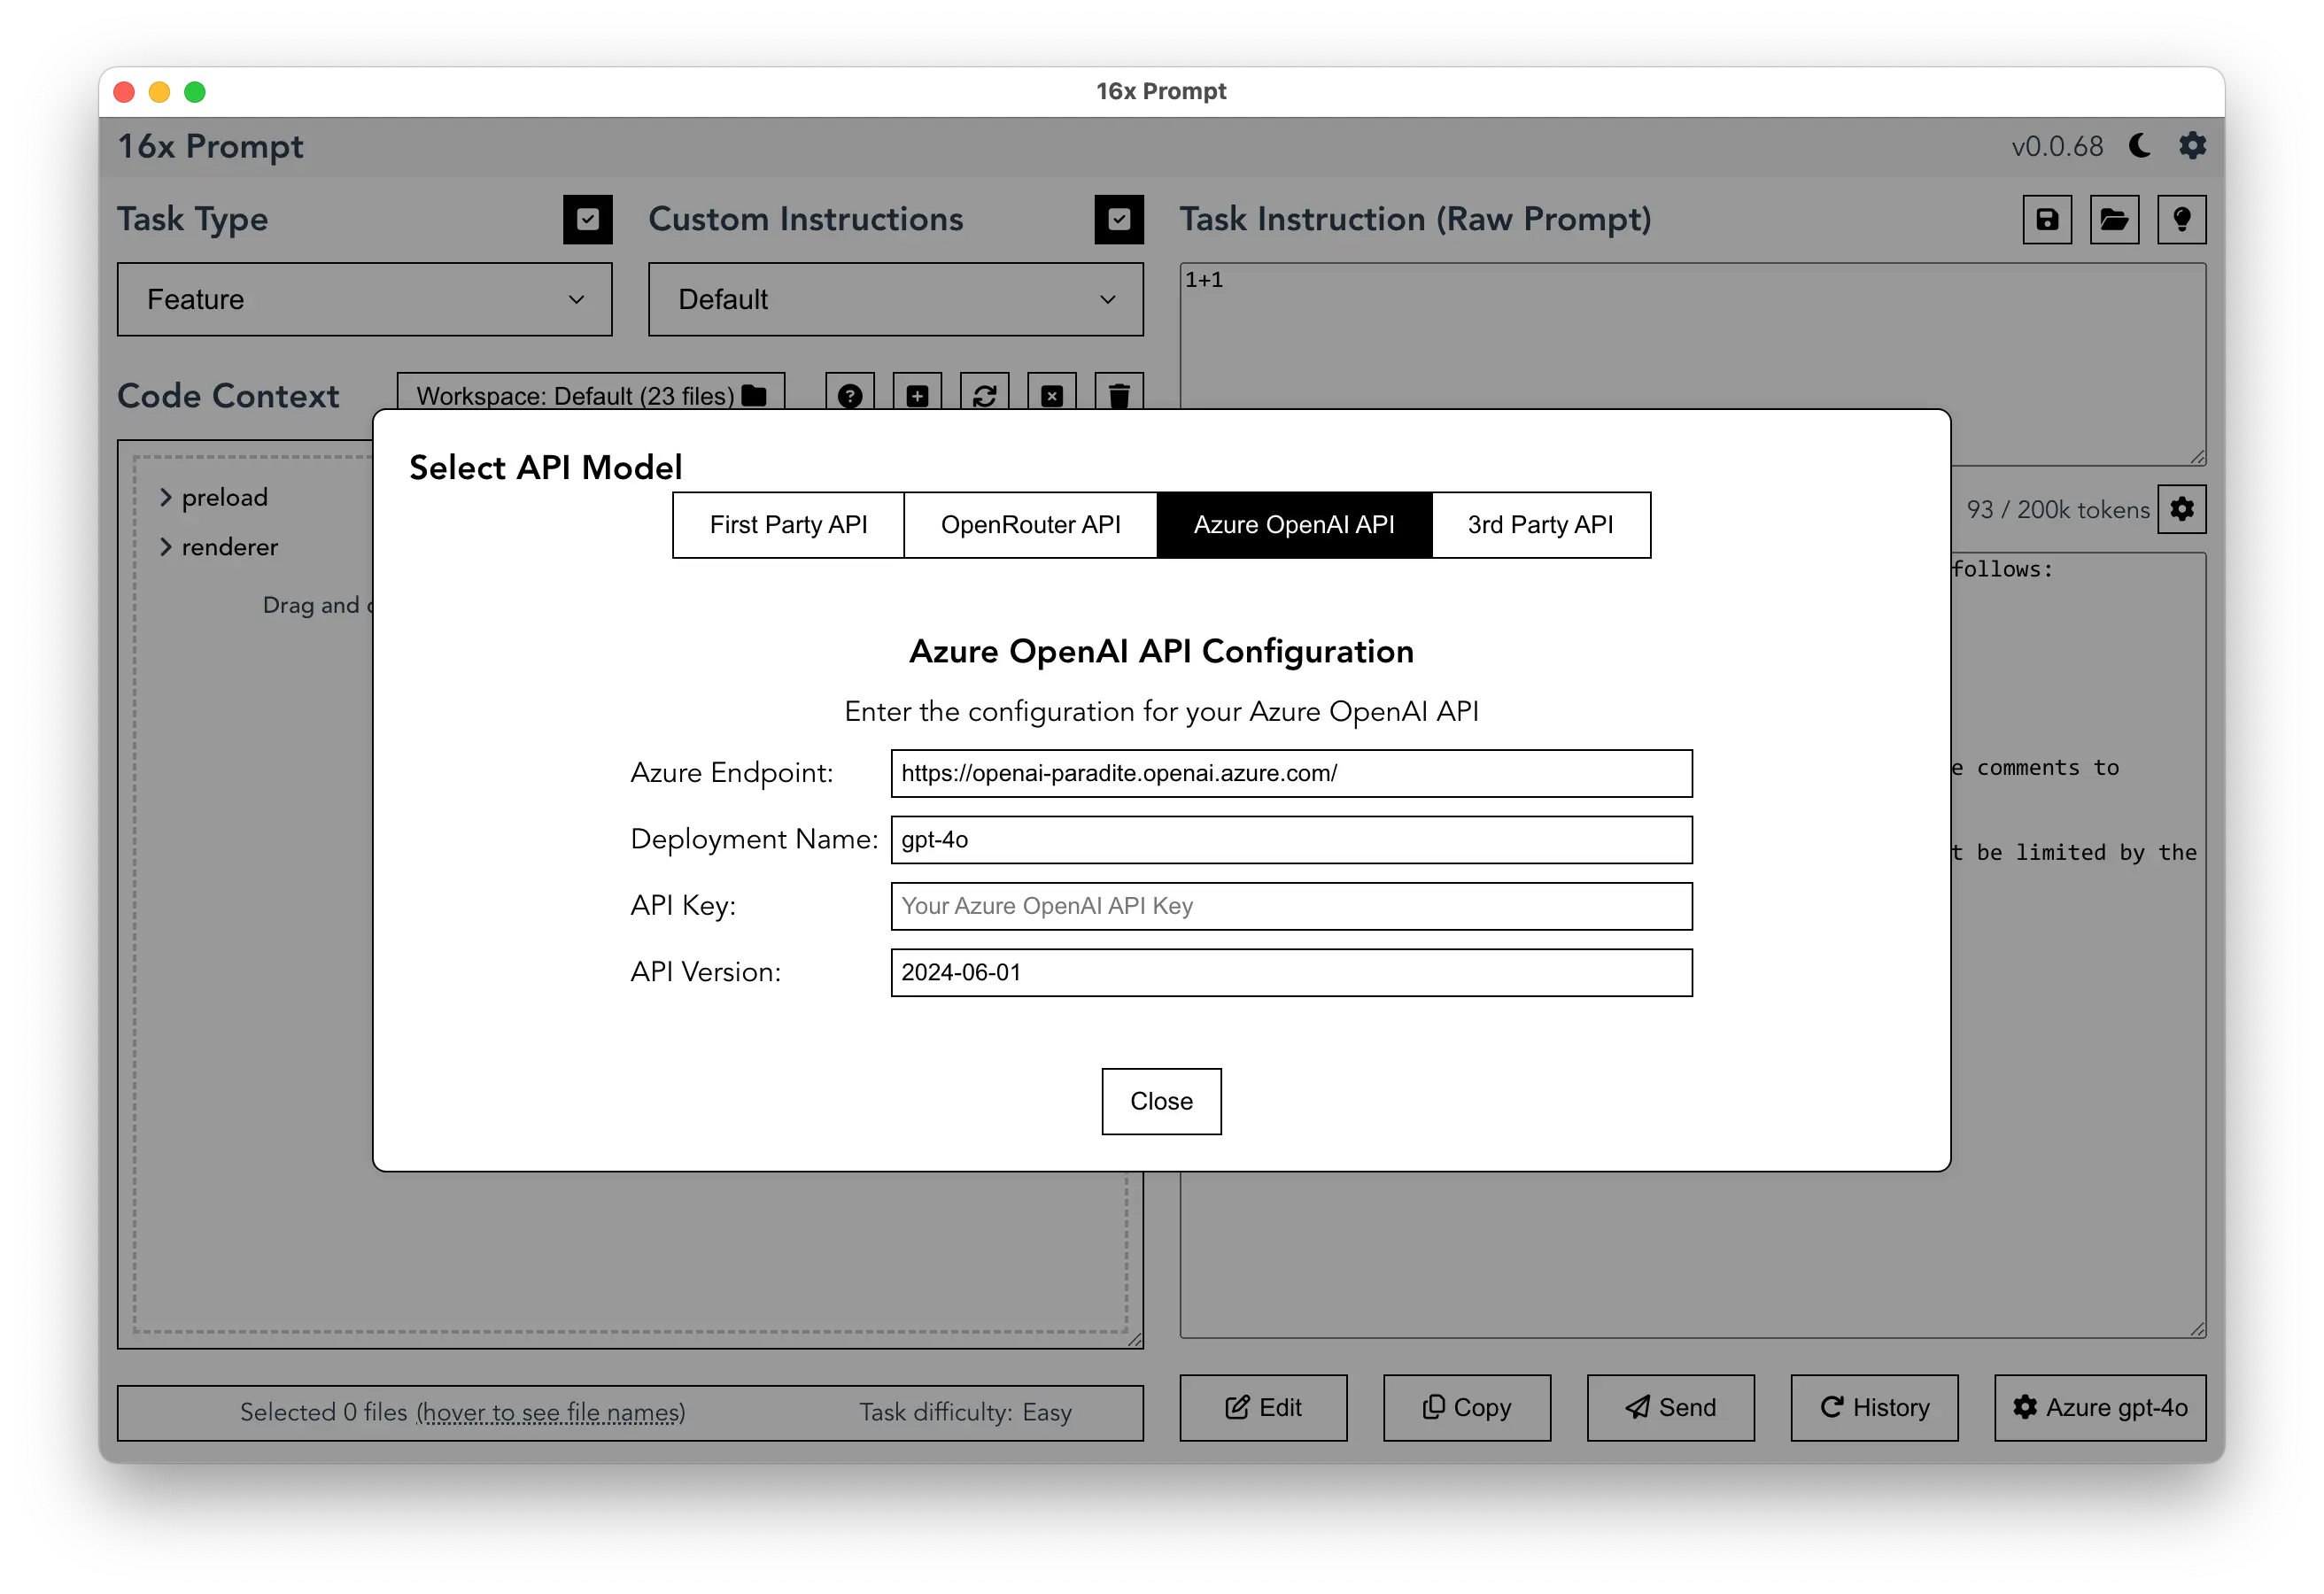
Task: Select the Azure OpenAI API tab
Action: [1294, 525]
